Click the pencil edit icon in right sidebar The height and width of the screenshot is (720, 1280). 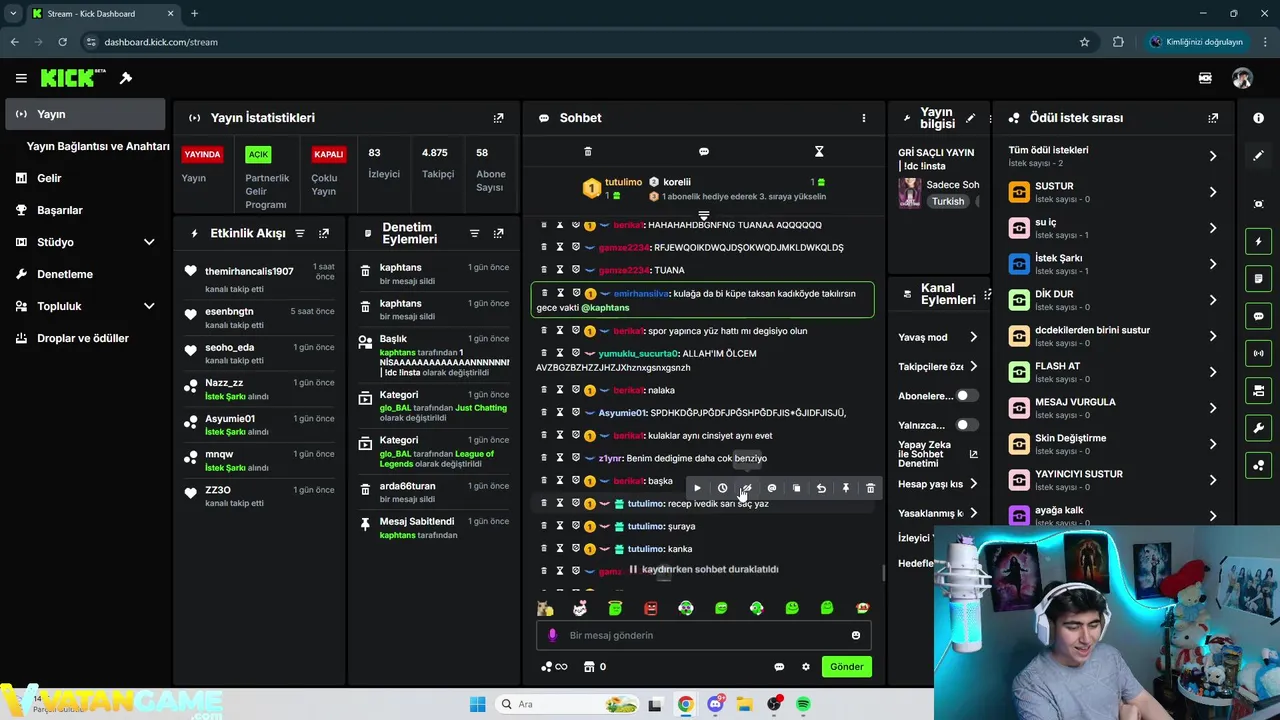[1258, 156]
